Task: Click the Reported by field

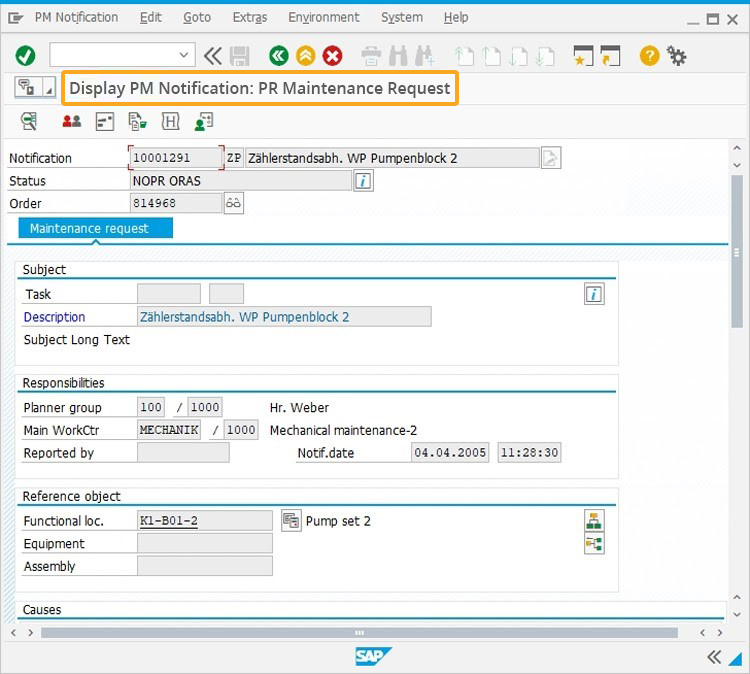Action: (x=183, y=453)
